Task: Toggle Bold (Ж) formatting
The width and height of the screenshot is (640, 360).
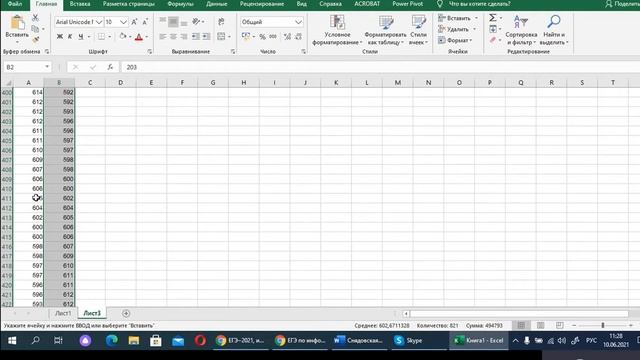Action: click(x=60, y=37)
